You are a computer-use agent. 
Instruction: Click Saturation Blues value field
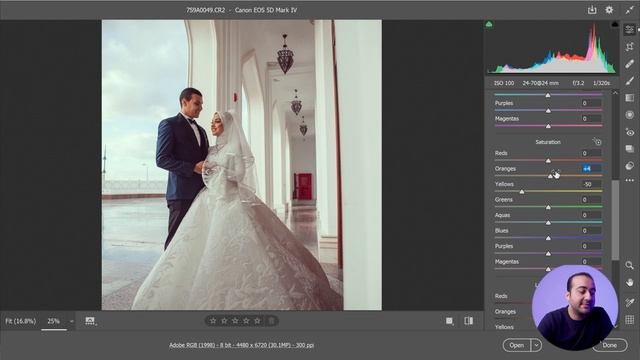(591, 231)
